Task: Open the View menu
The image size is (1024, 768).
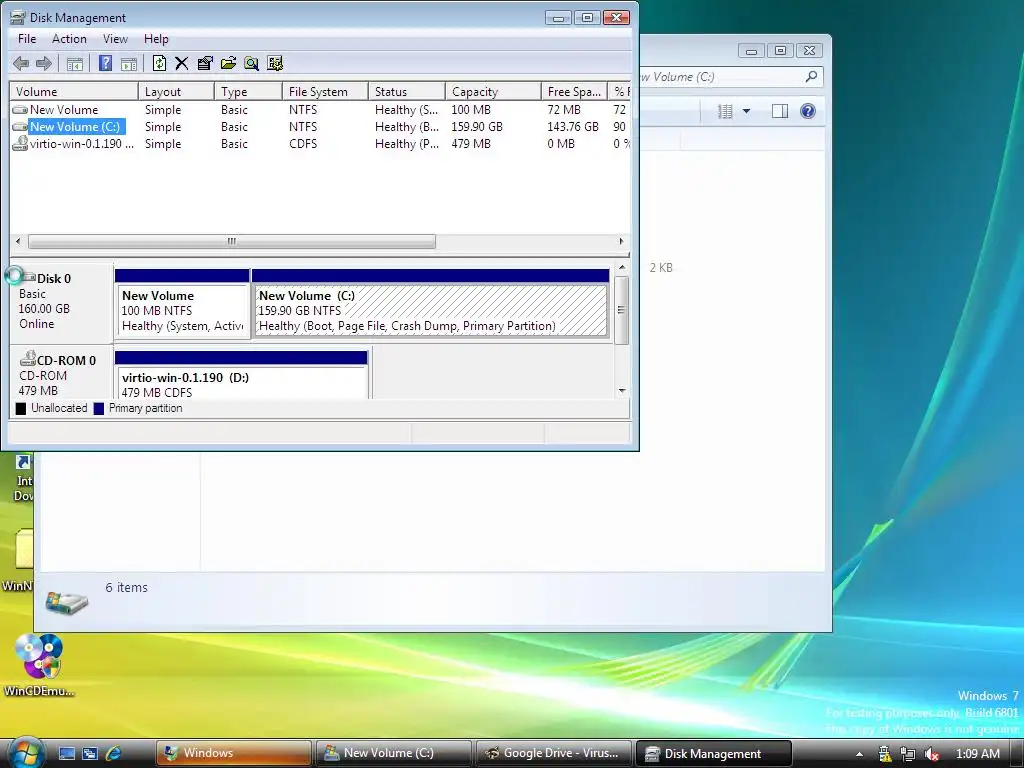Action: (x=115, y=39)
